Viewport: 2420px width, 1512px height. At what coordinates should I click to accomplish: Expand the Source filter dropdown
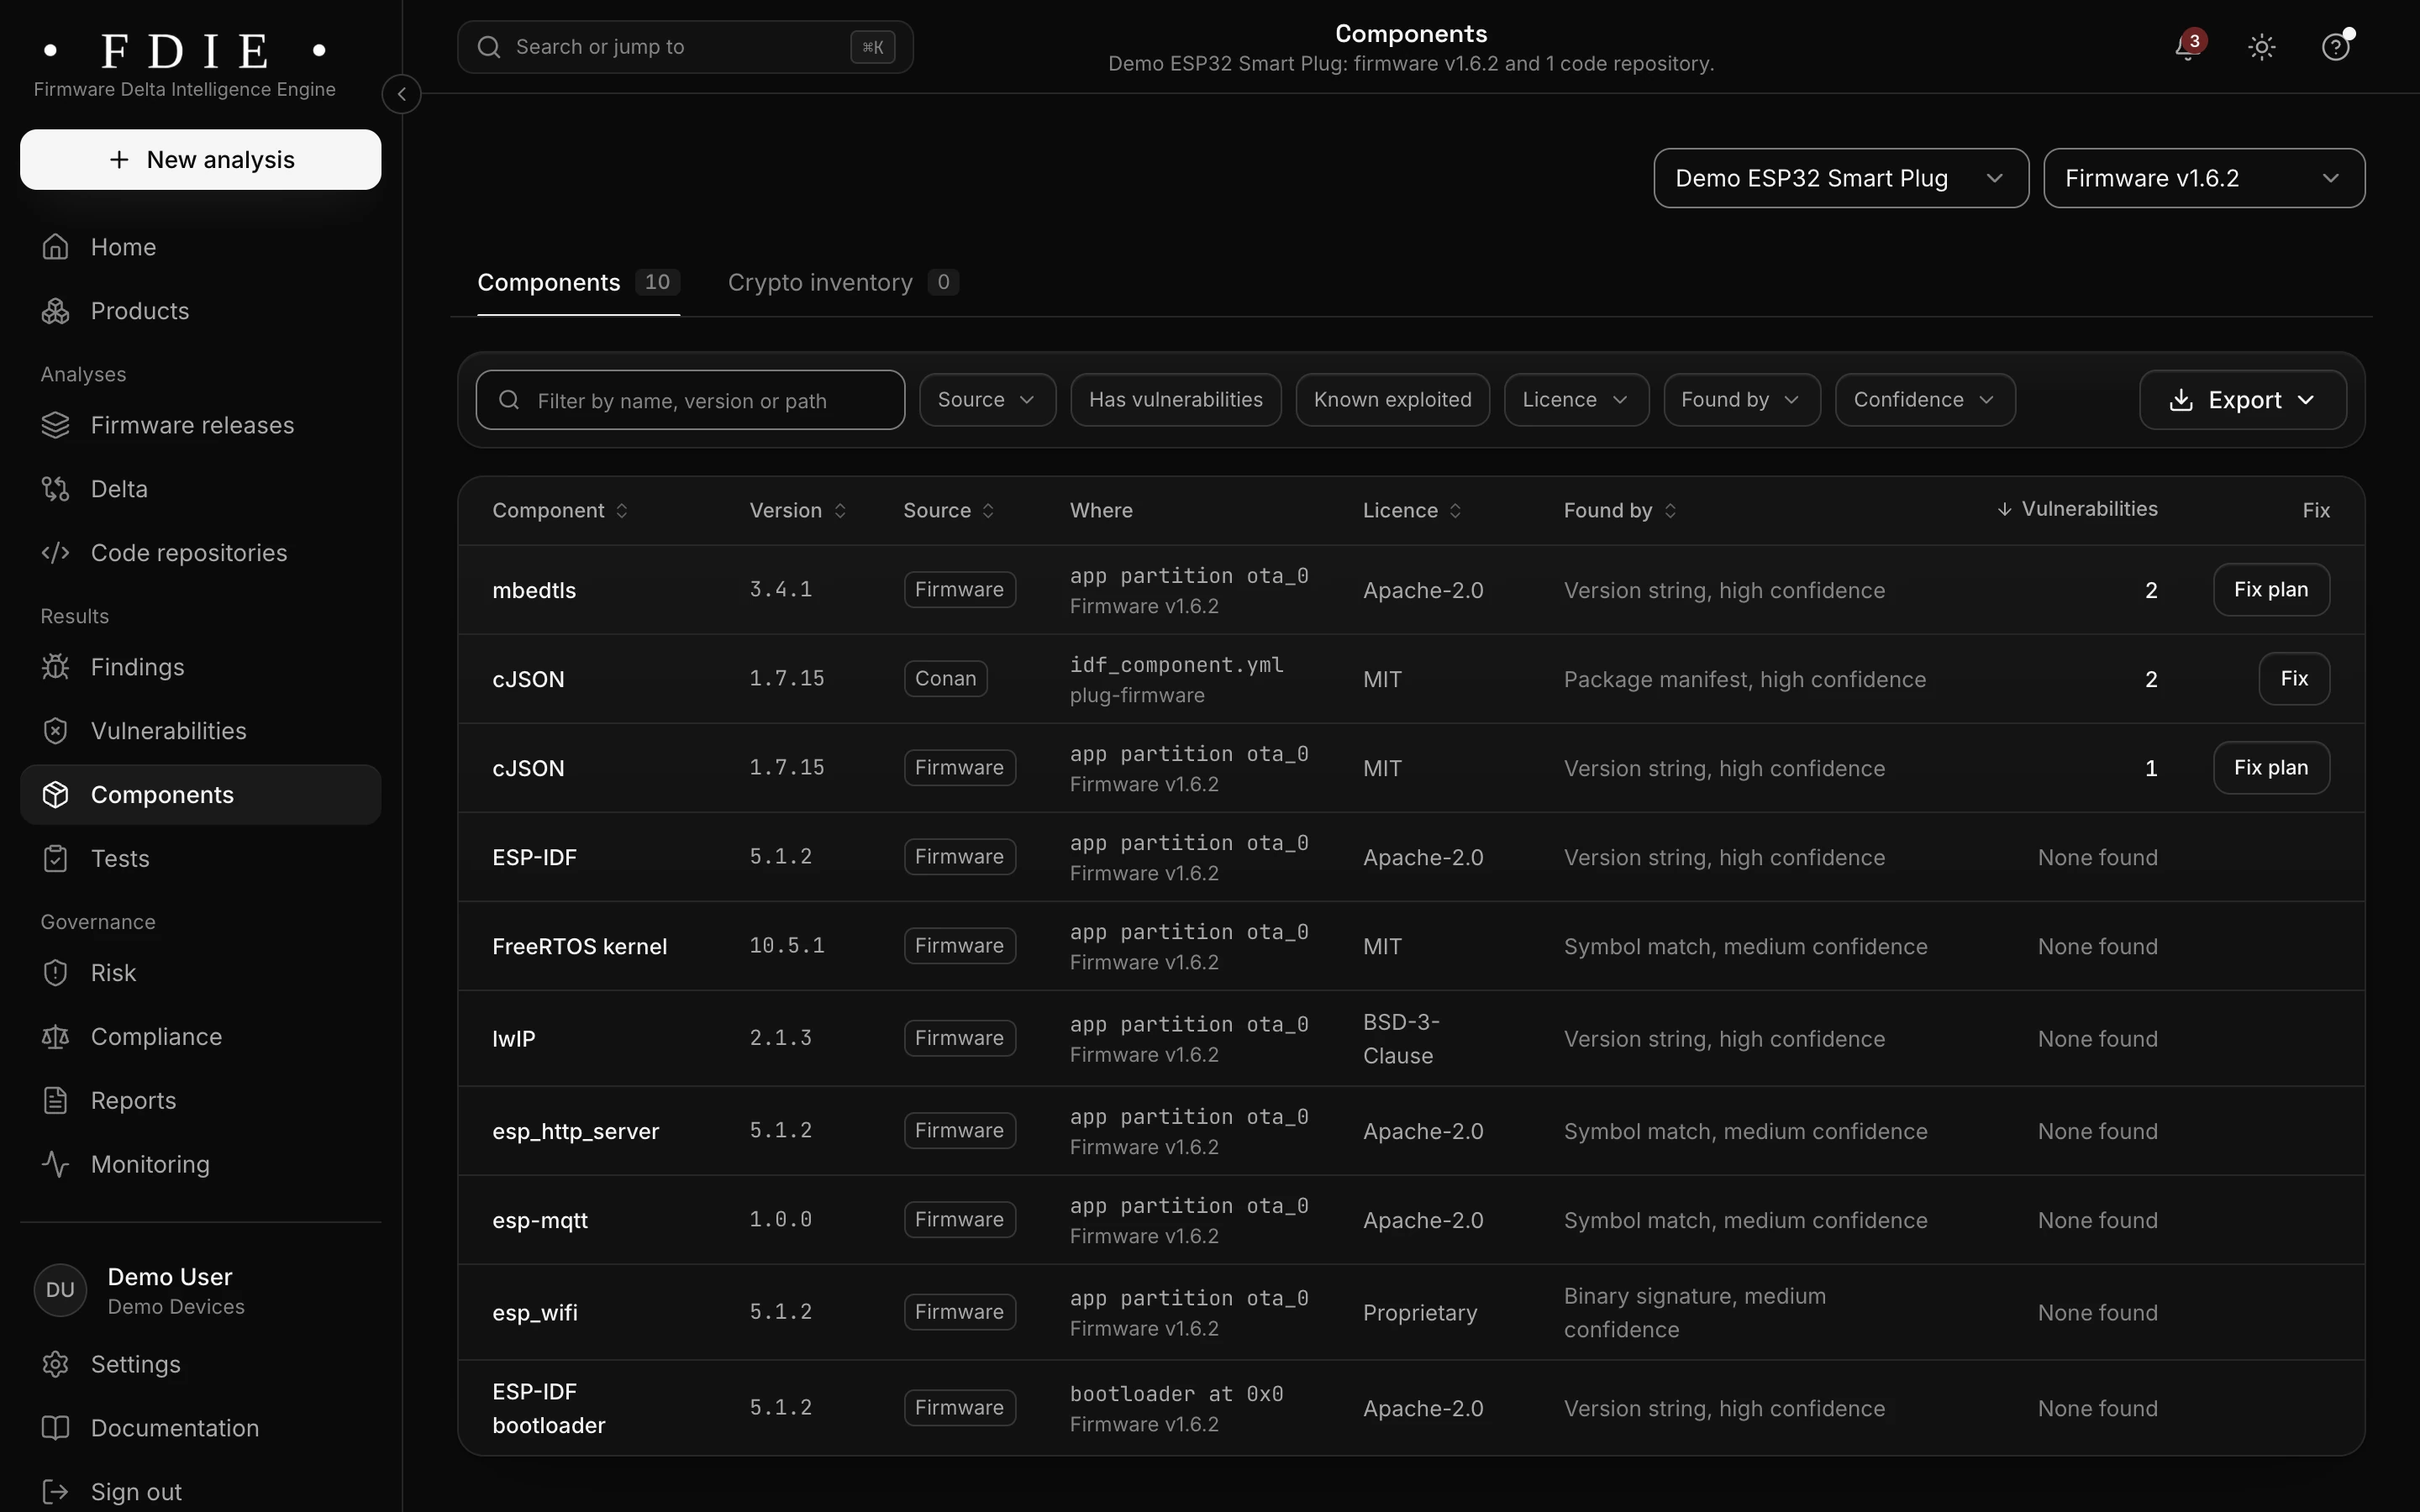coord(987,400)
